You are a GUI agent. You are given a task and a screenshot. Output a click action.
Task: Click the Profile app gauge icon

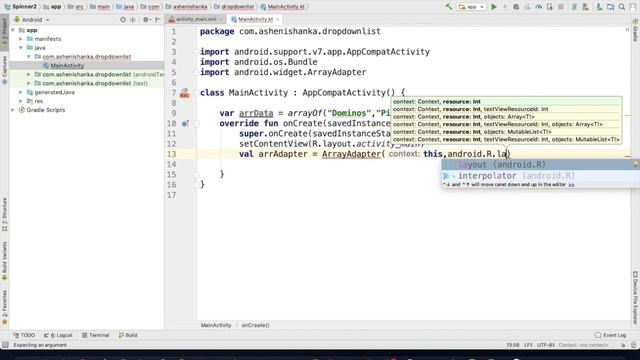pyautogui.click(x=539, y=7)
